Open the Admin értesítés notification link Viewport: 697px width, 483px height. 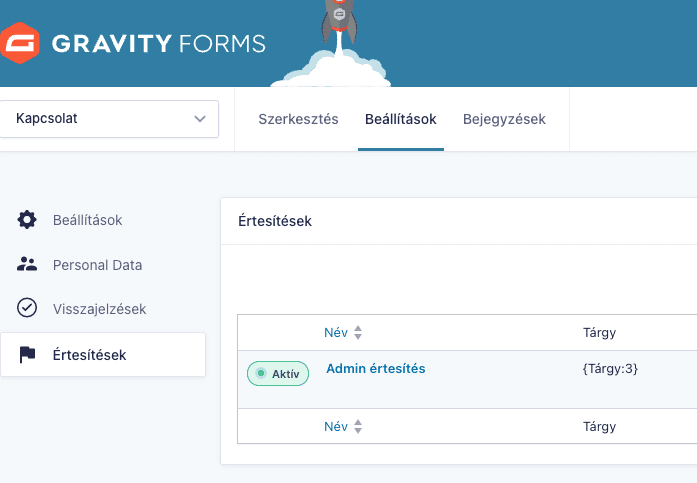pos(376,368)
